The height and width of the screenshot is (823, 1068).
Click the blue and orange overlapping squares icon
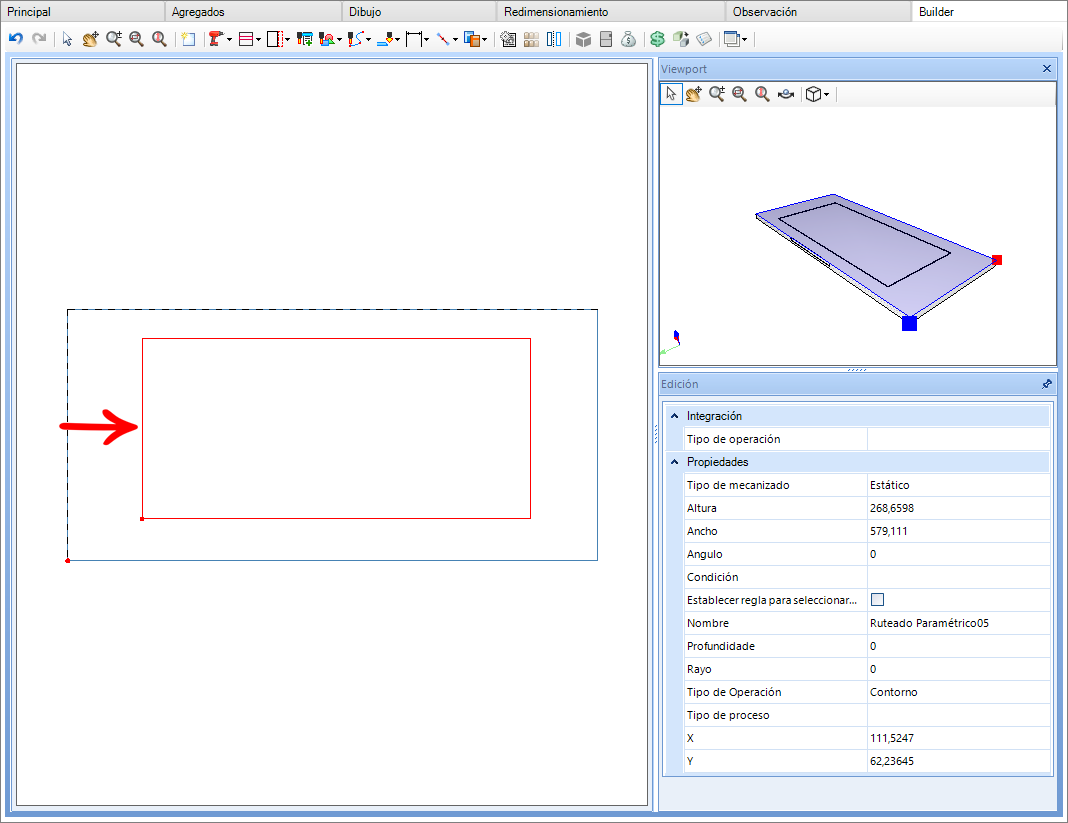(x=471, y=39)
